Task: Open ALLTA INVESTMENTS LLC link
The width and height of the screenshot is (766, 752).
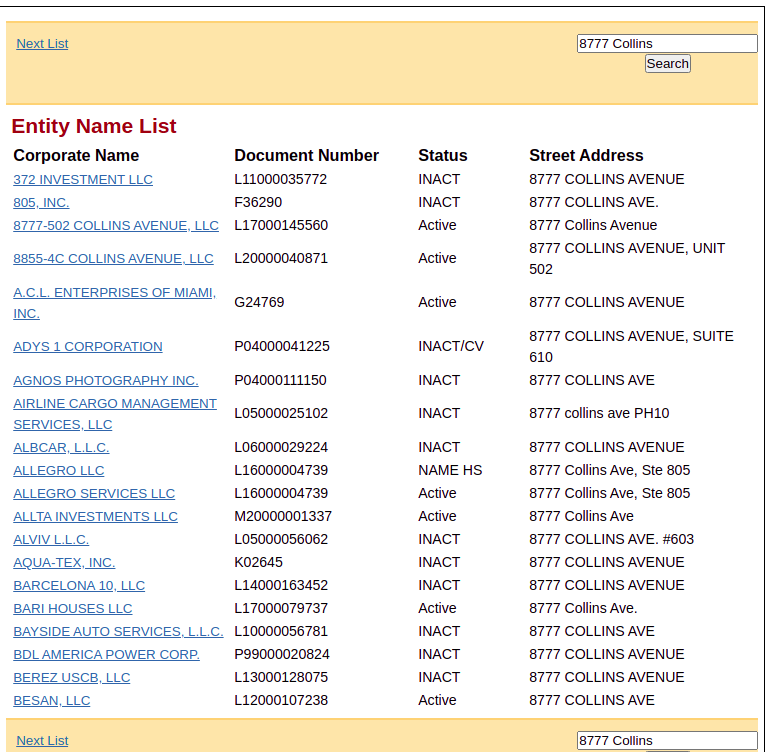Action: point(95,516)
